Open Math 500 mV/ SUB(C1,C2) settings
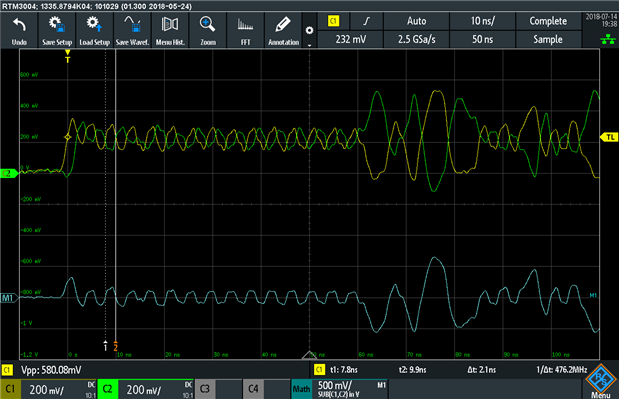Viewport: 619px width, 399px height. (x=350, y=389)
